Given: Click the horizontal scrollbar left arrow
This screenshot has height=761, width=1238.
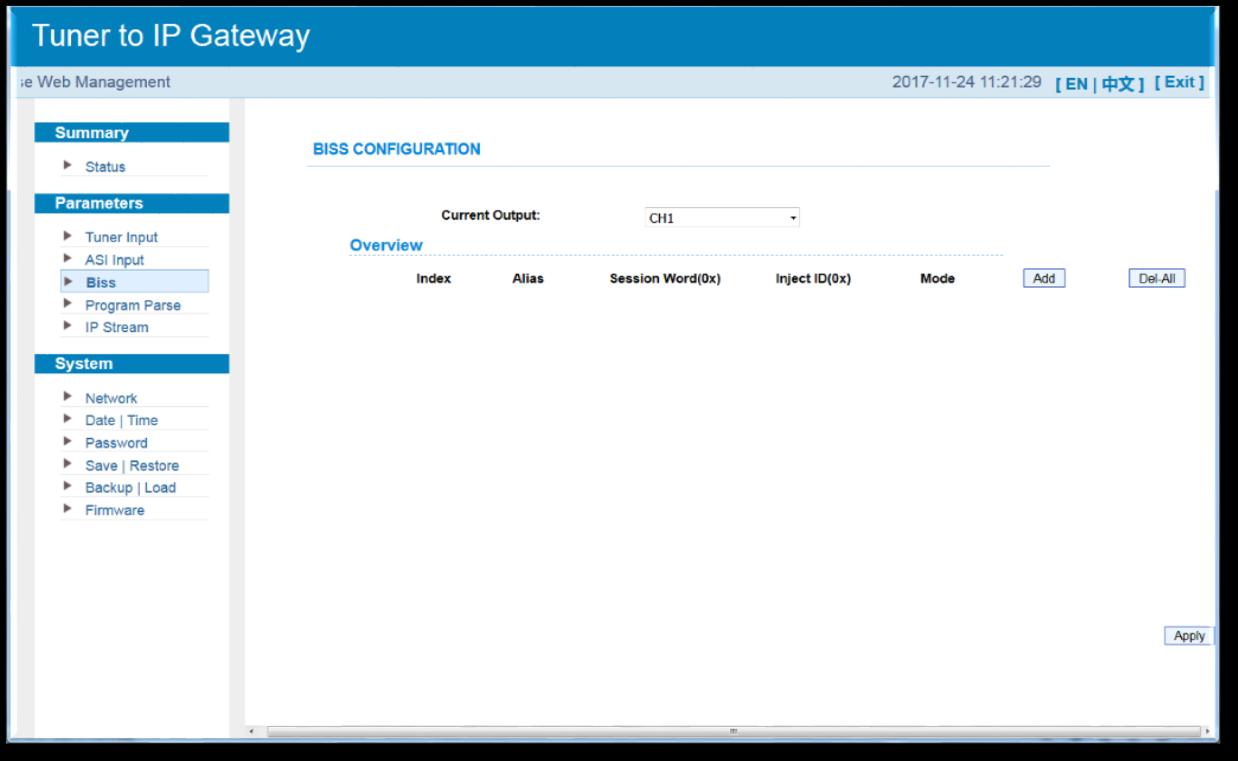Looking at the screenshot, I should (x=251, y=733).
